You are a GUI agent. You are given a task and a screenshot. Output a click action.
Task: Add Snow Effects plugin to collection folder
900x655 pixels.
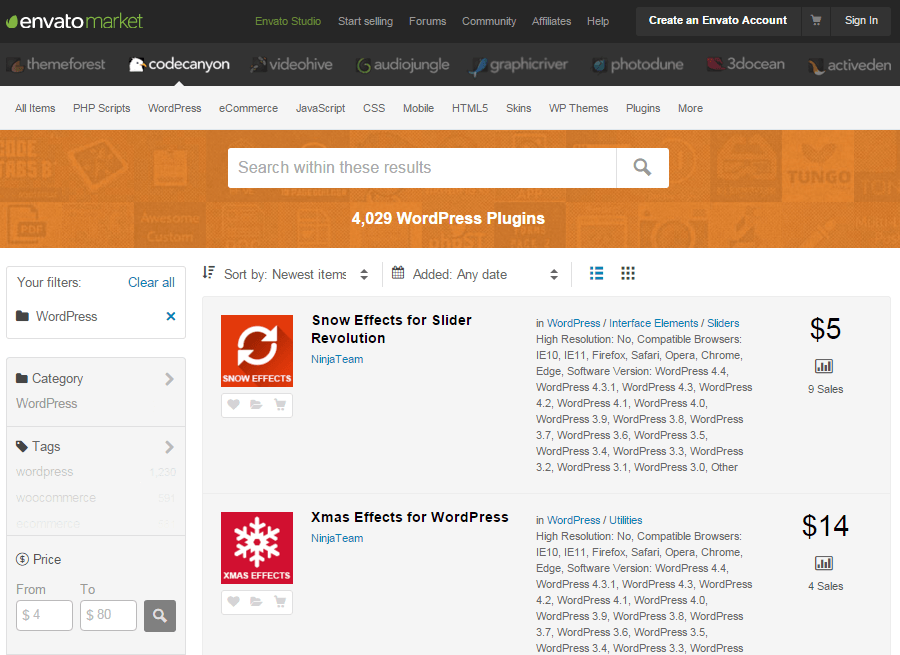[x=257, y=405]
